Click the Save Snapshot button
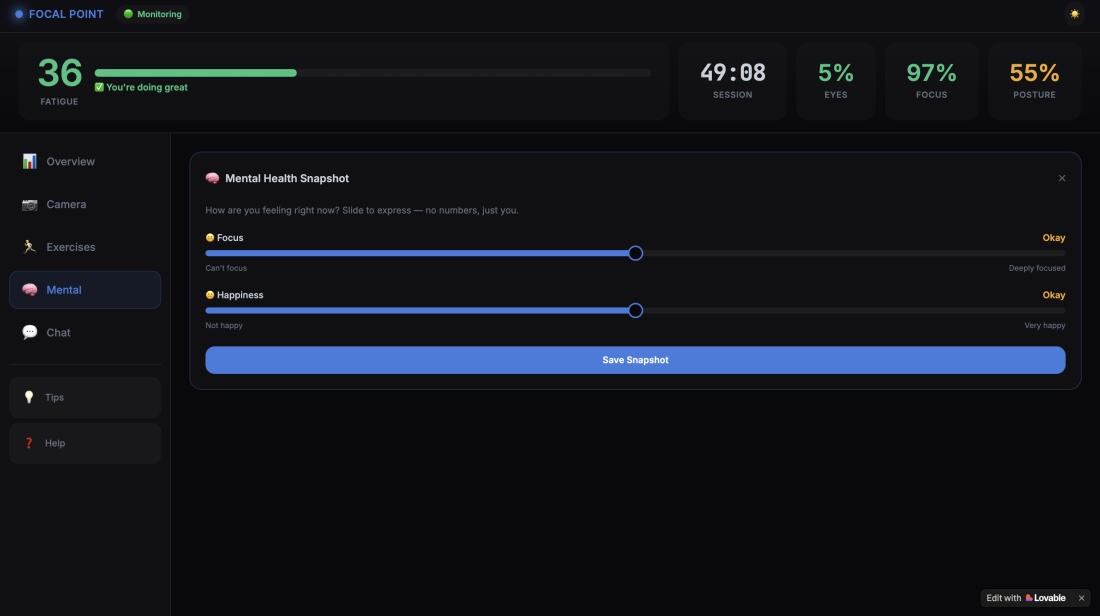The image size is (1100, 616). click(x=635, y=360)
